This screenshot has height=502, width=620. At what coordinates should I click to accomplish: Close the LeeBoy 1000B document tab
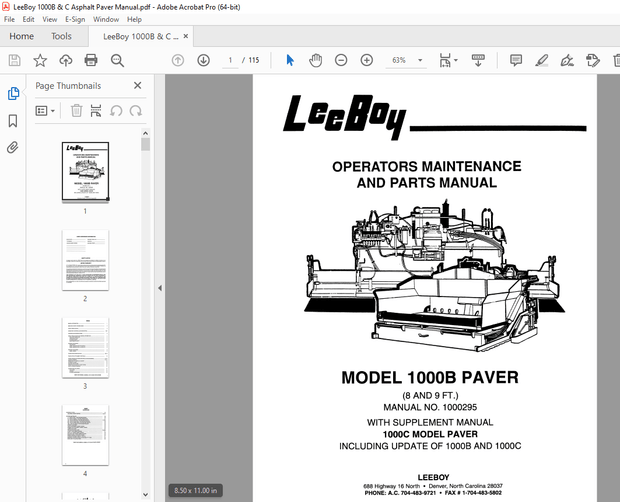186,36
